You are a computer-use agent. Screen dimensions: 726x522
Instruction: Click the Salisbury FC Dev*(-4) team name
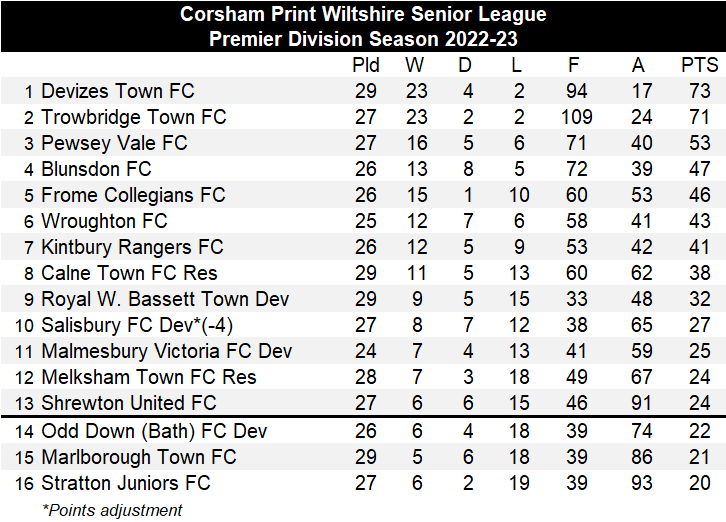click(x=136, y=325)
